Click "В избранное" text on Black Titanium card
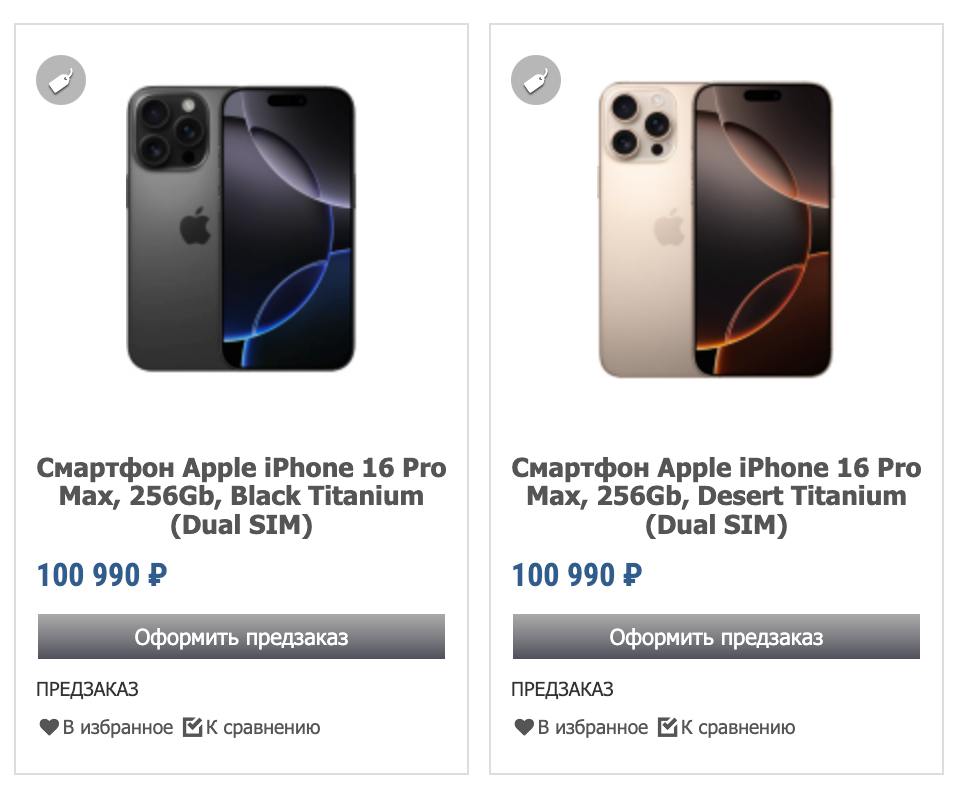The height and width of the screenshot is (792, 966). coord(118,728)
